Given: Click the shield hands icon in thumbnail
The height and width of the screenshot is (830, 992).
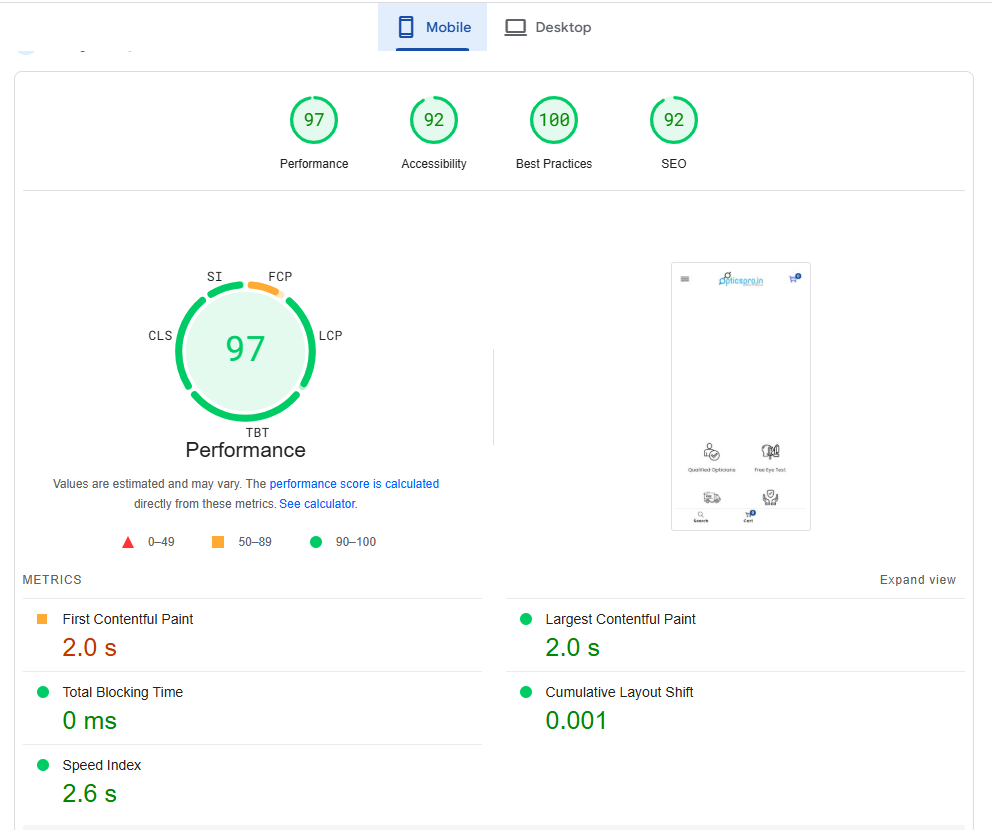Looking at the screenshot, I should pyautogui.click(x=770, y=498).
